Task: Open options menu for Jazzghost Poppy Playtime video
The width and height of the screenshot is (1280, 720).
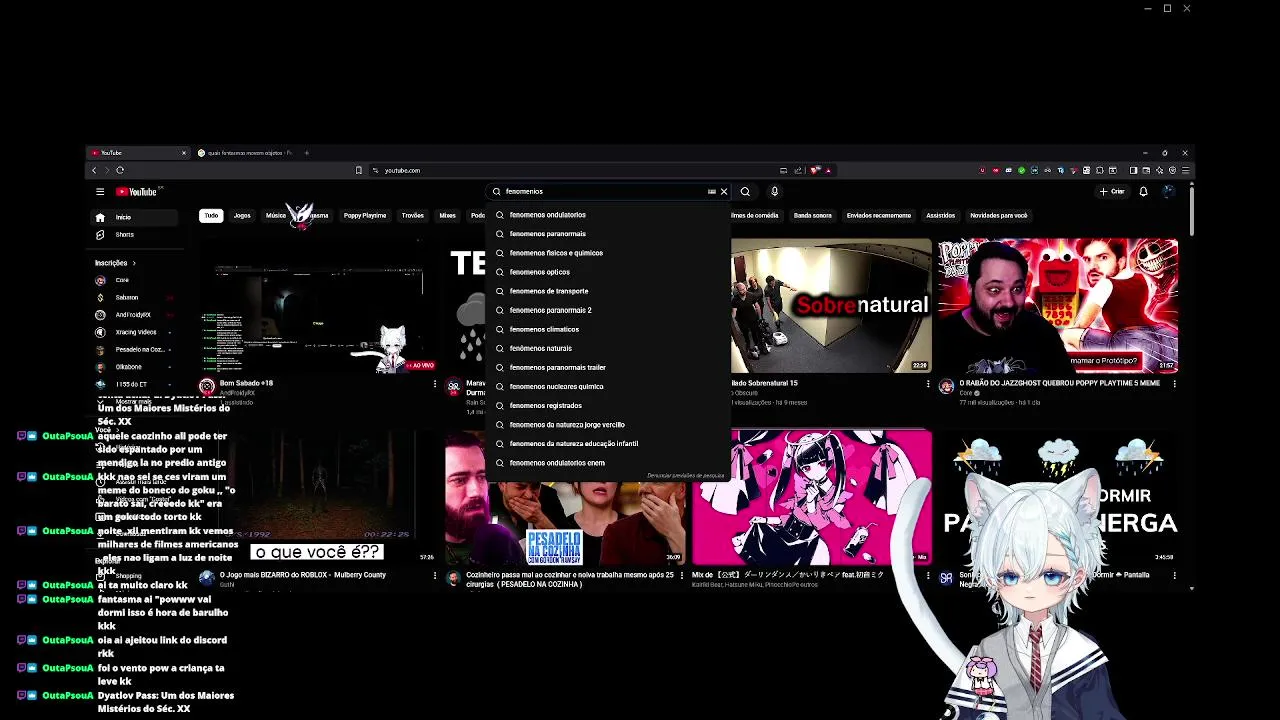Action: (1174, 383)
